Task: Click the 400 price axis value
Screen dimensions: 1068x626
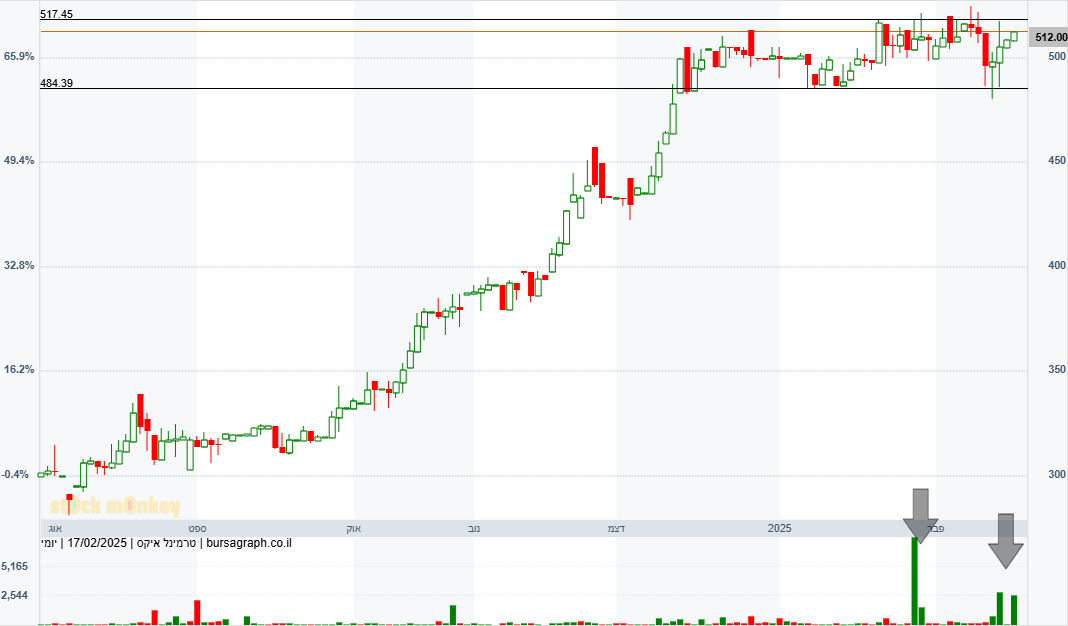Action: (x=1057, y=266)
